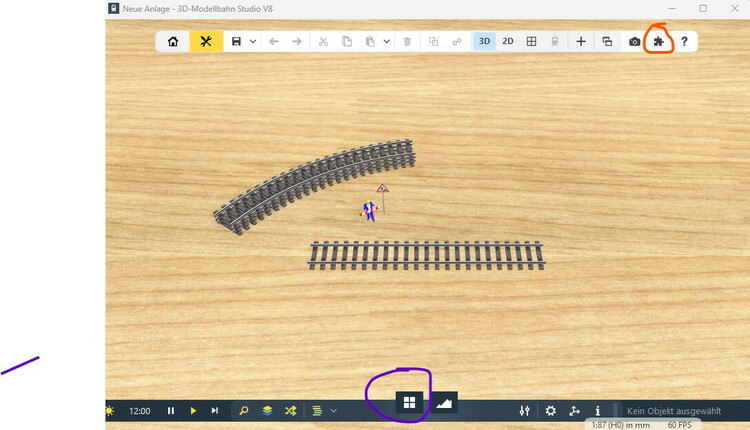Expand the save options dropdown arrow
This screenshot has height=430, width=750.
(x=253, y=42)
